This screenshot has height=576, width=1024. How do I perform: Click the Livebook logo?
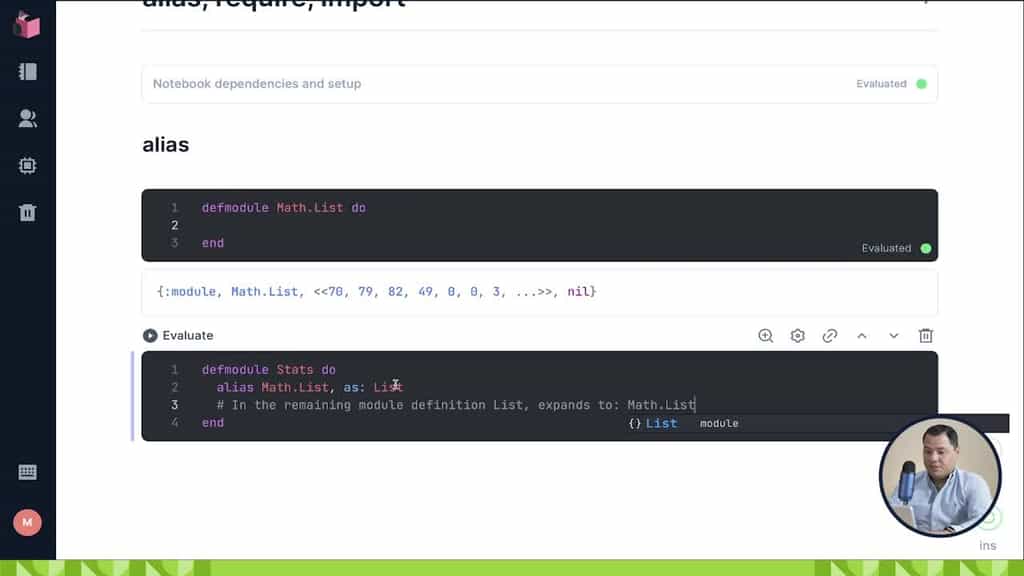point(26,25)
